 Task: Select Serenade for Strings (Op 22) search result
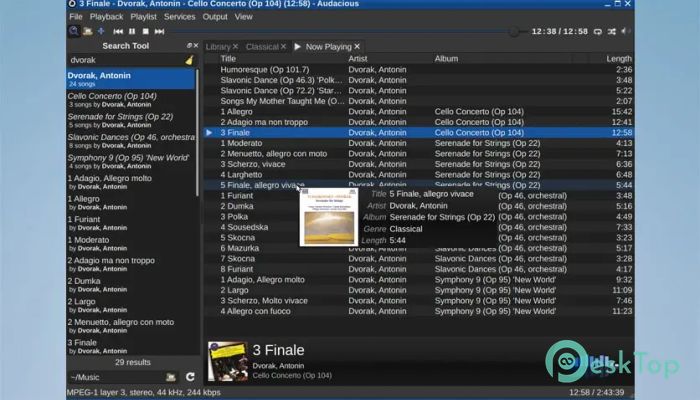coord(131,120)
